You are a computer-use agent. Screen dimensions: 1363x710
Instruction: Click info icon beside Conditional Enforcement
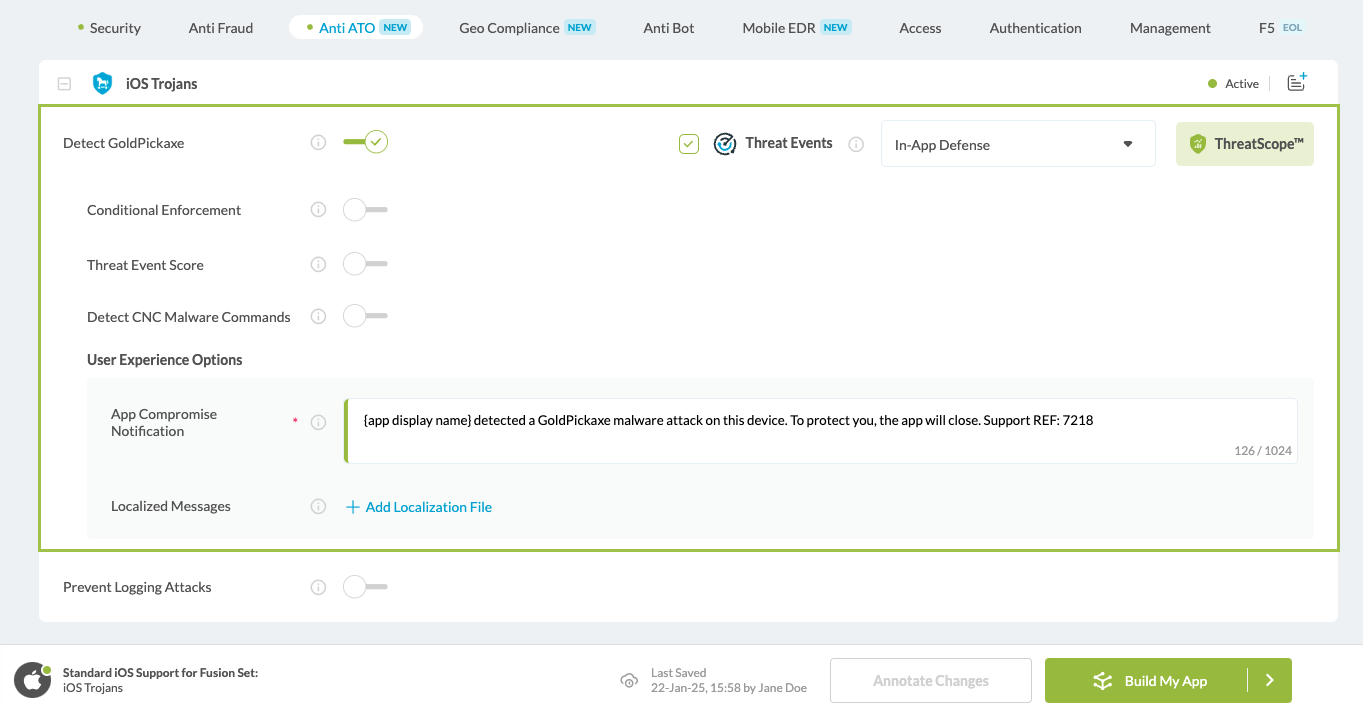[318, 210]
